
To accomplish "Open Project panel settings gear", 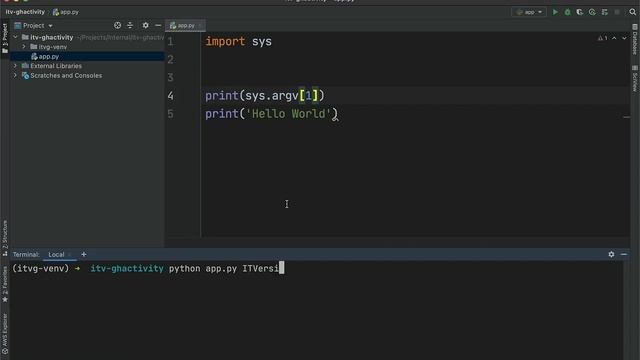I will click(145, 25).
